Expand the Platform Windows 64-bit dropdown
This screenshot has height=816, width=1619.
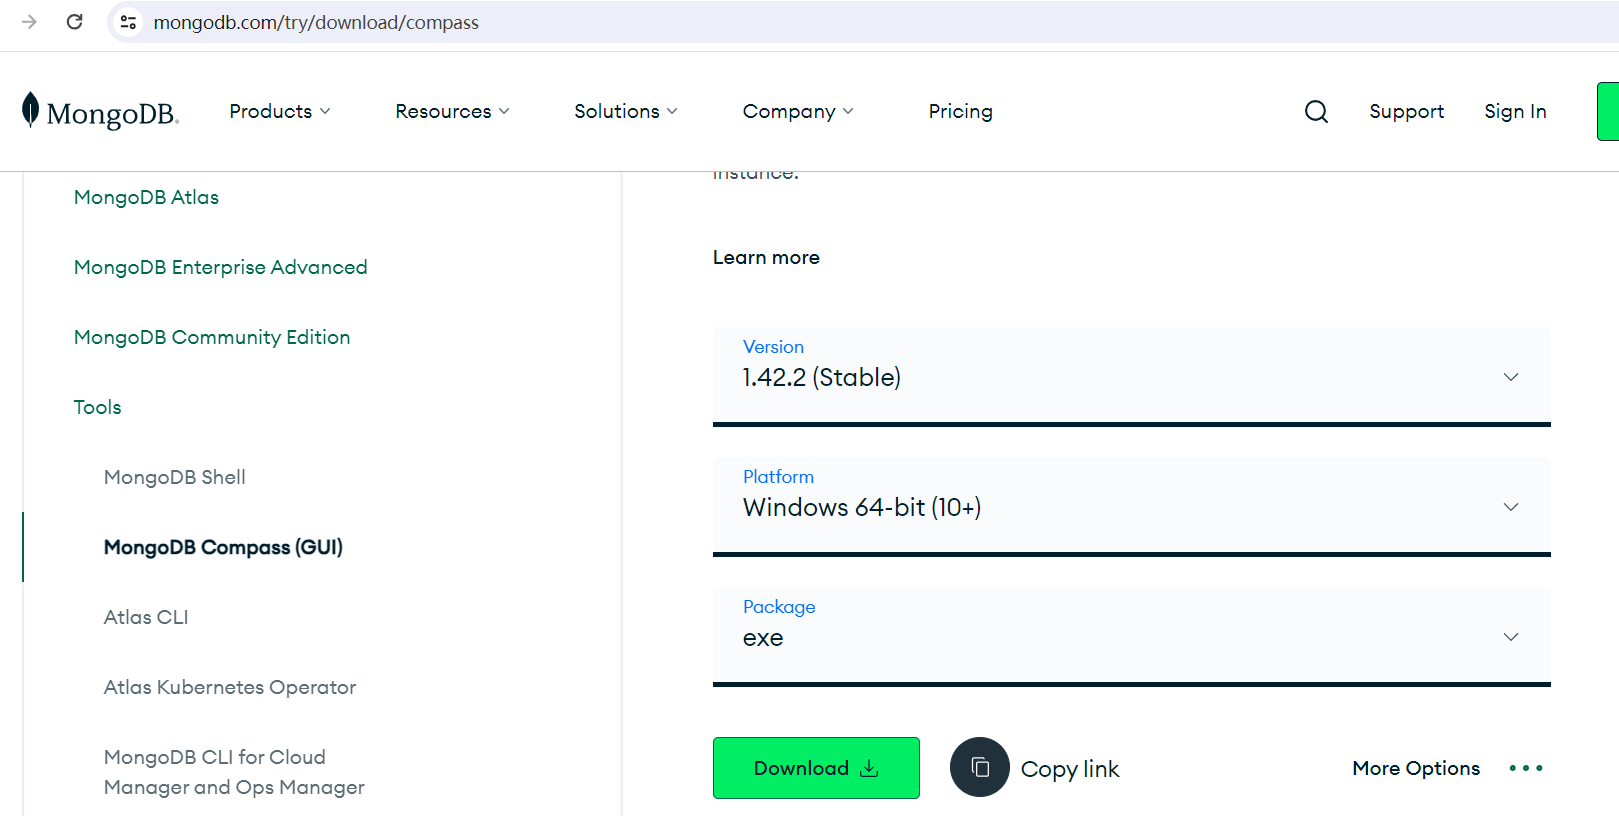1131,506
